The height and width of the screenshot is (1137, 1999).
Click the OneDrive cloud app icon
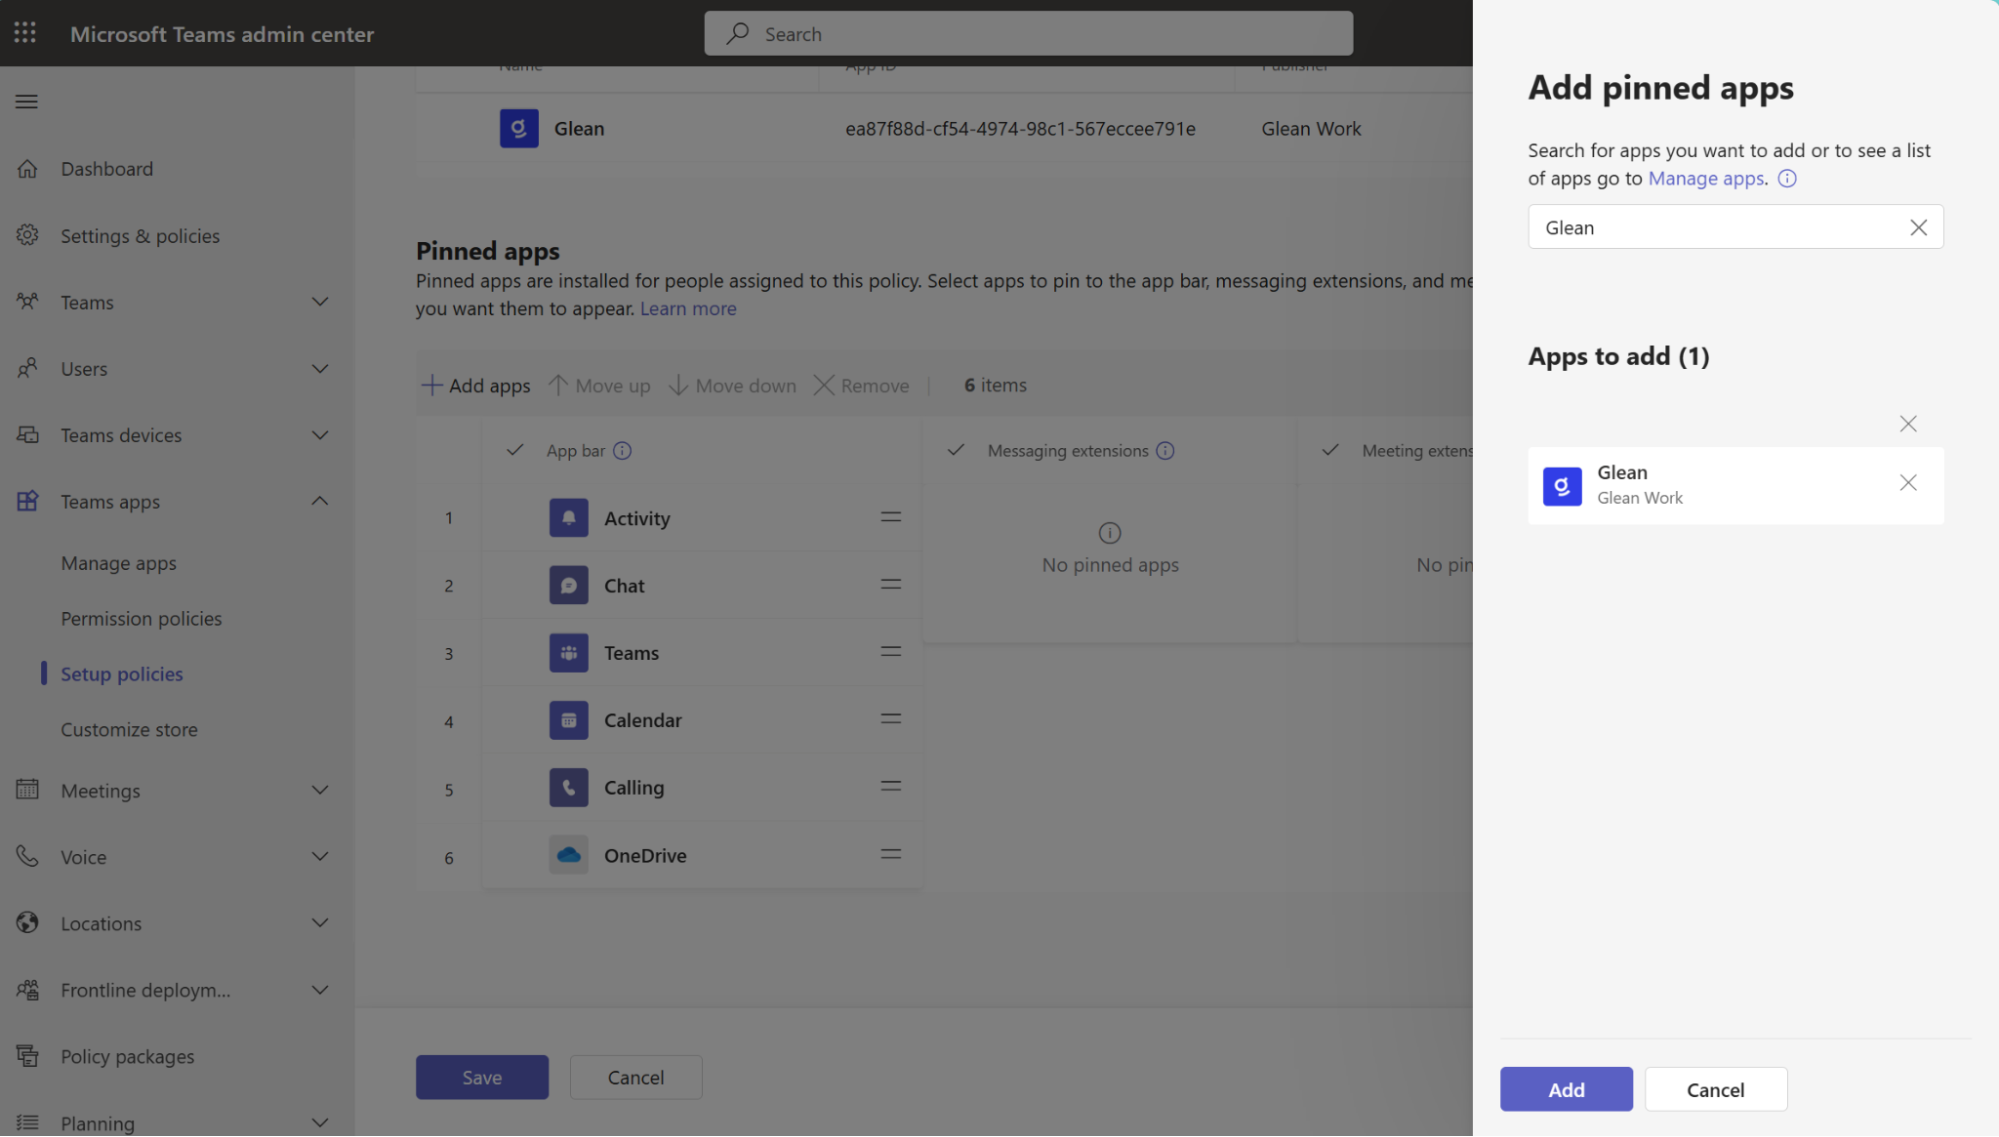[x=569, y=855]
